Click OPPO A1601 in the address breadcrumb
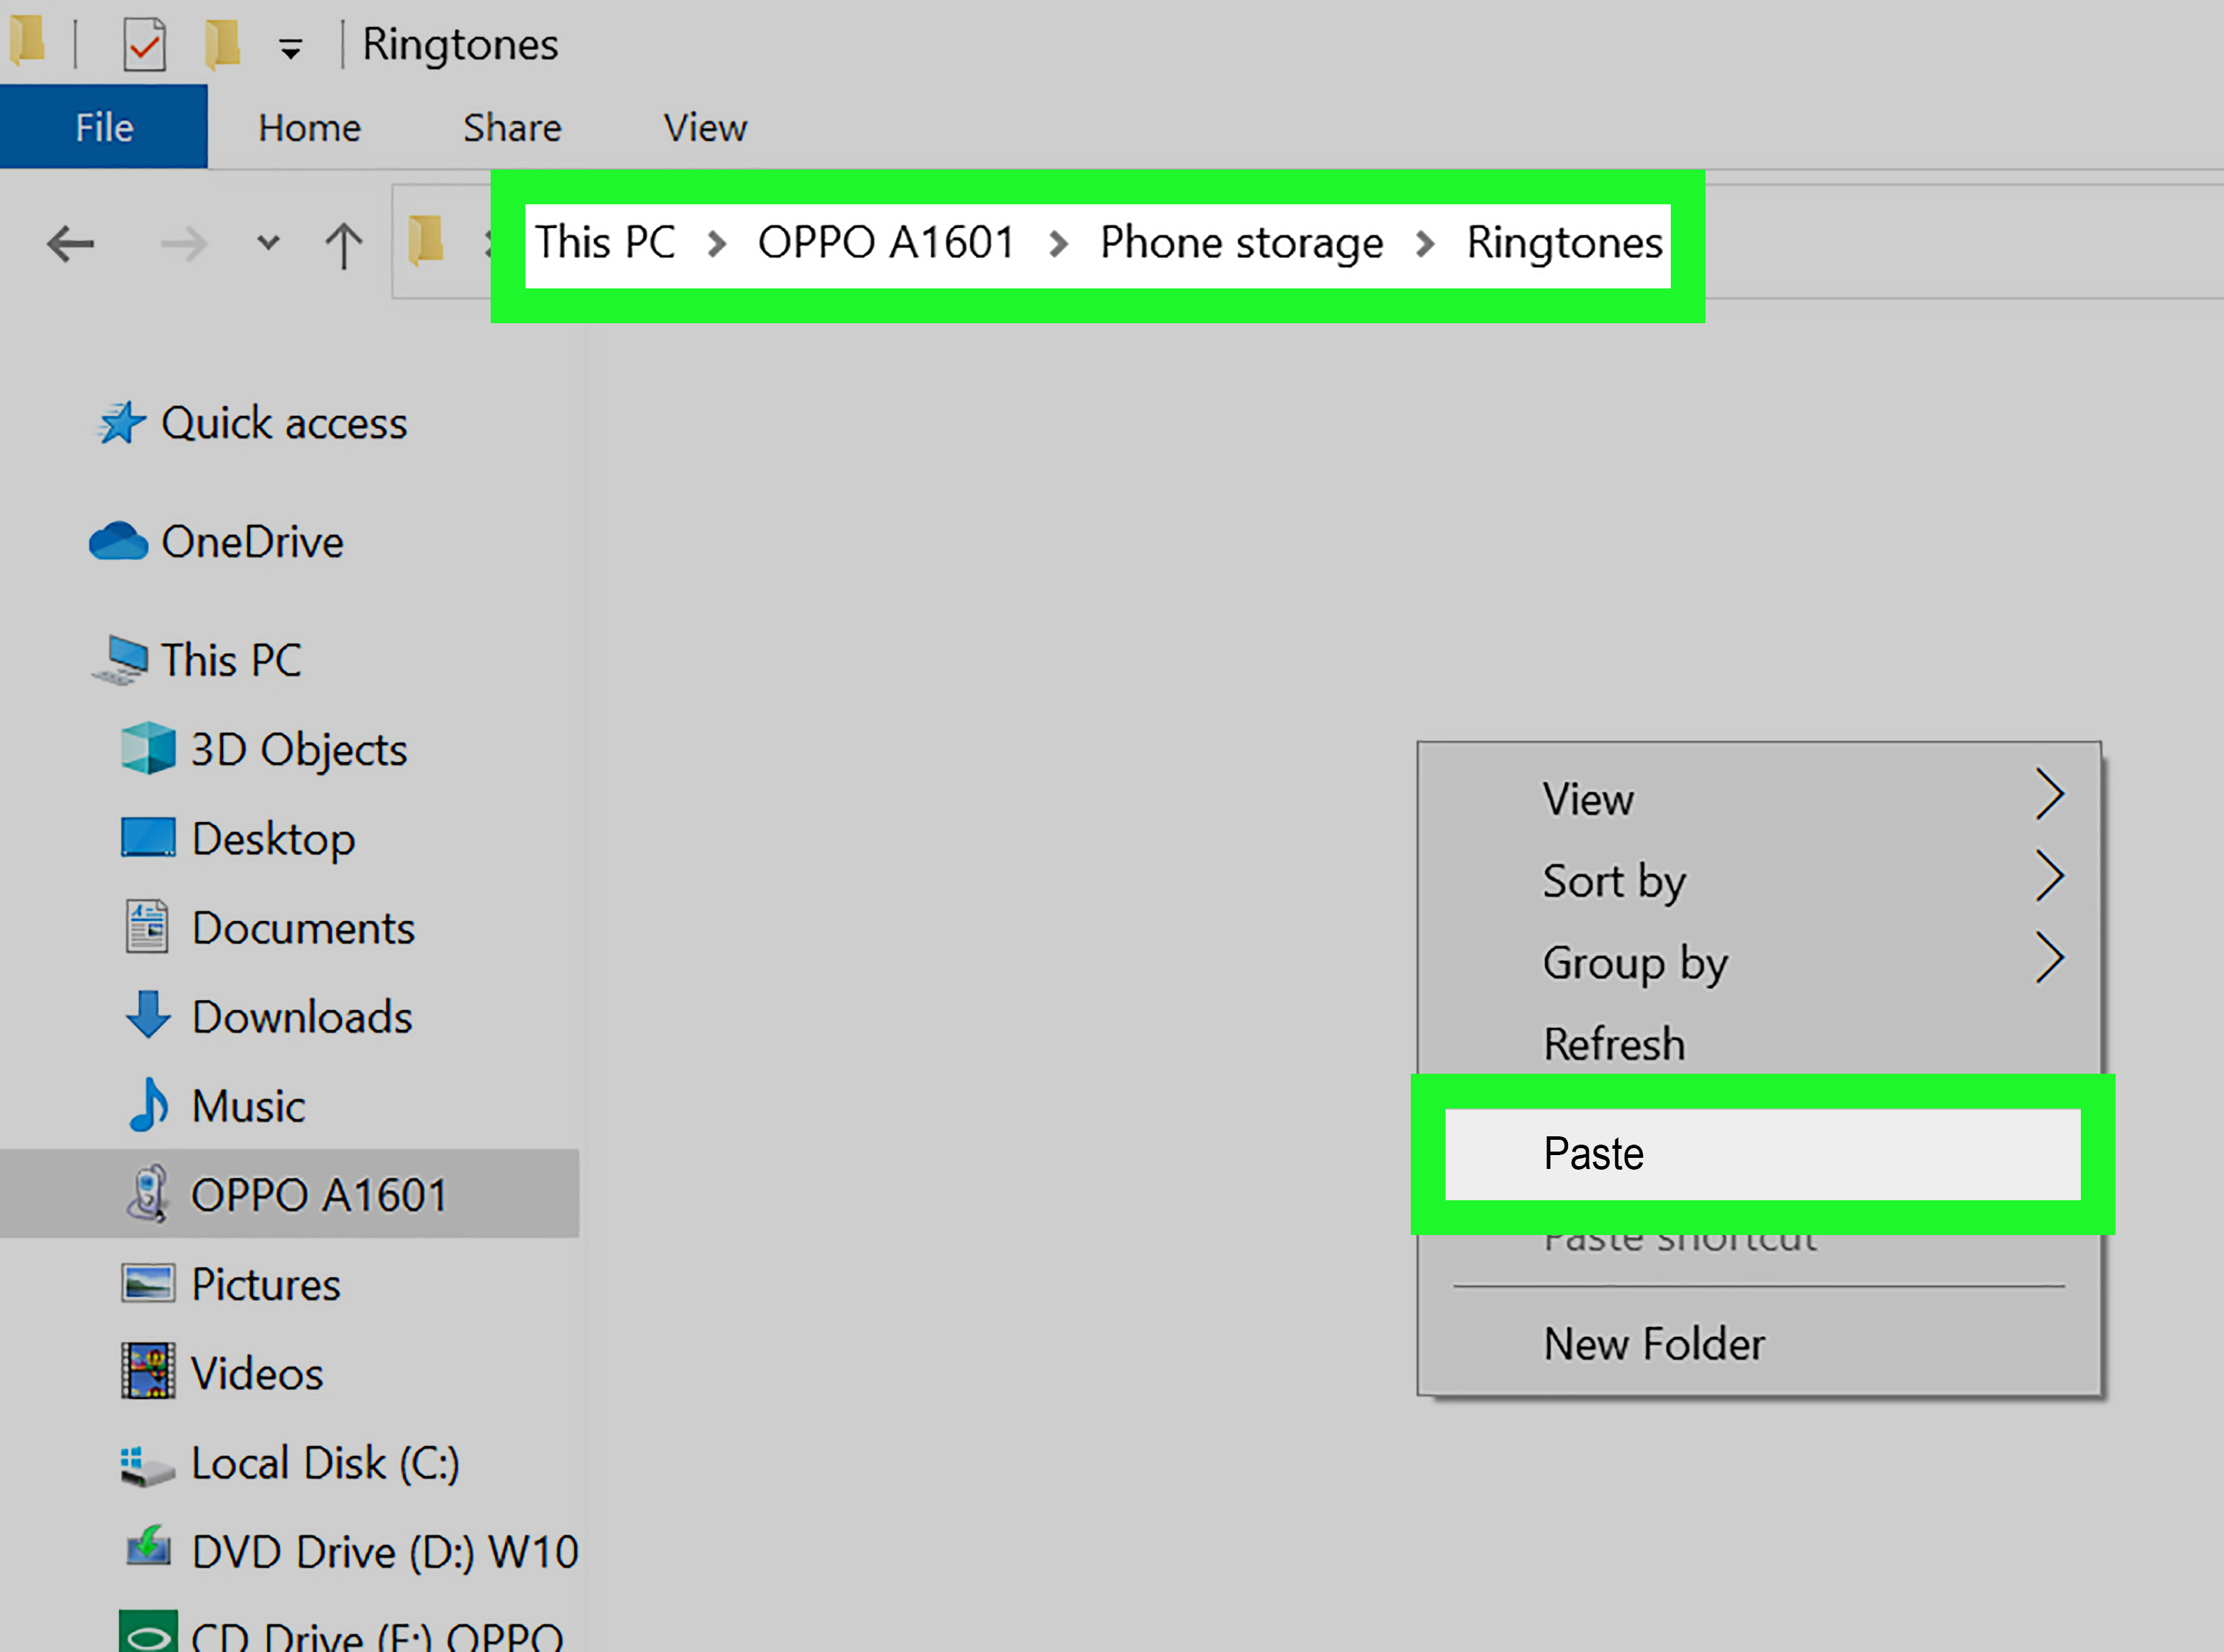 [x=886, y=243]
